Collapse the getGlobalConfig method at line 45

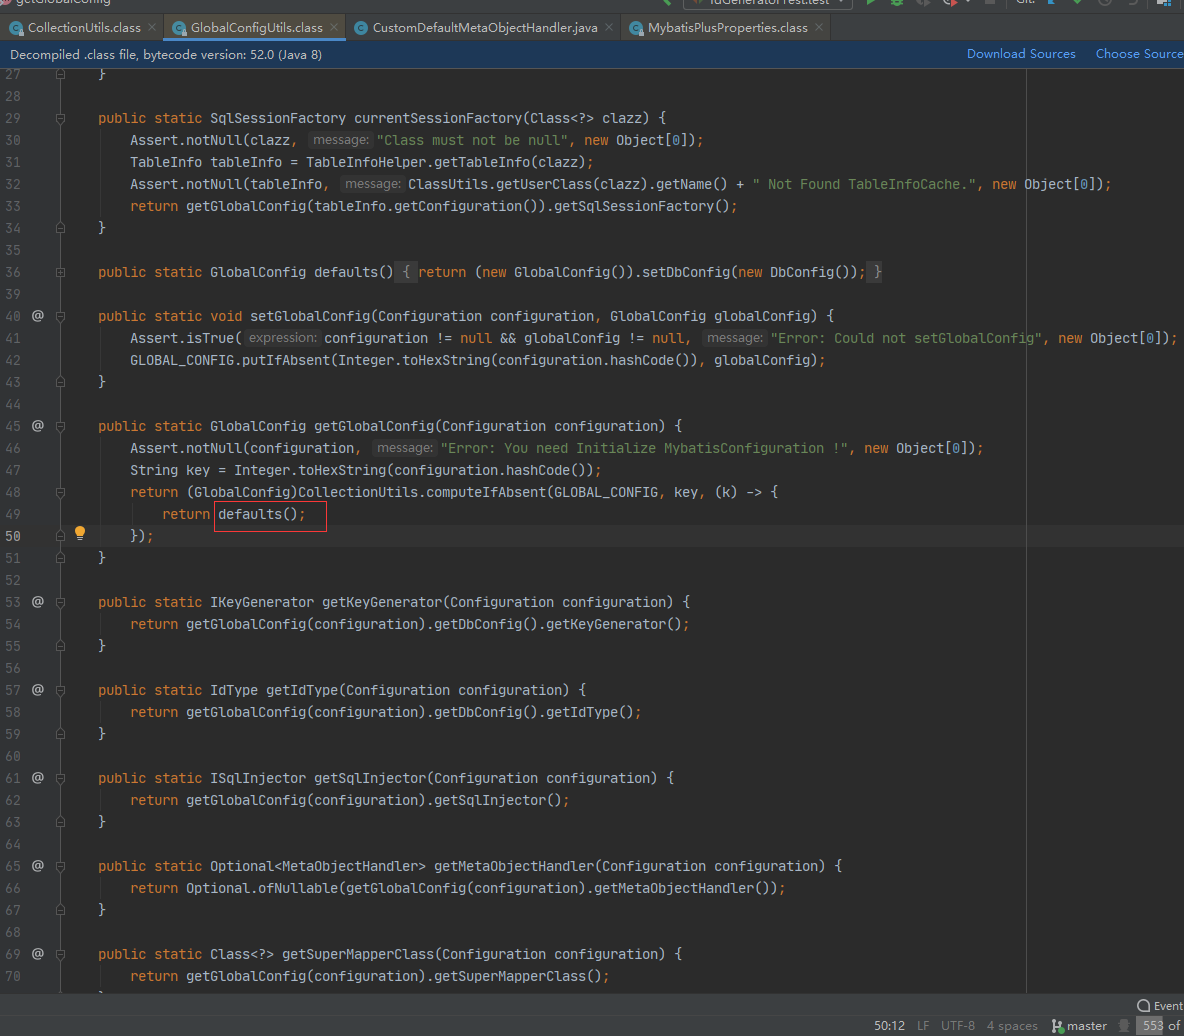[61, 426]
